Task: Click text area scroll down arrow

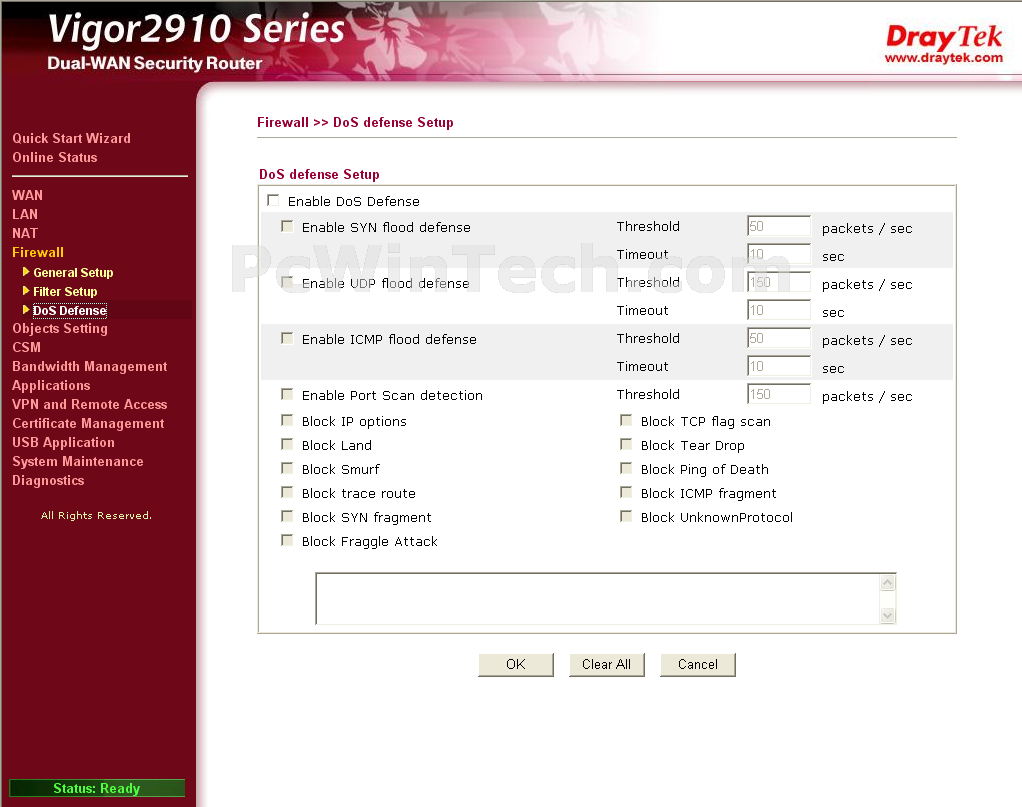Action: (x=887, y=615)
